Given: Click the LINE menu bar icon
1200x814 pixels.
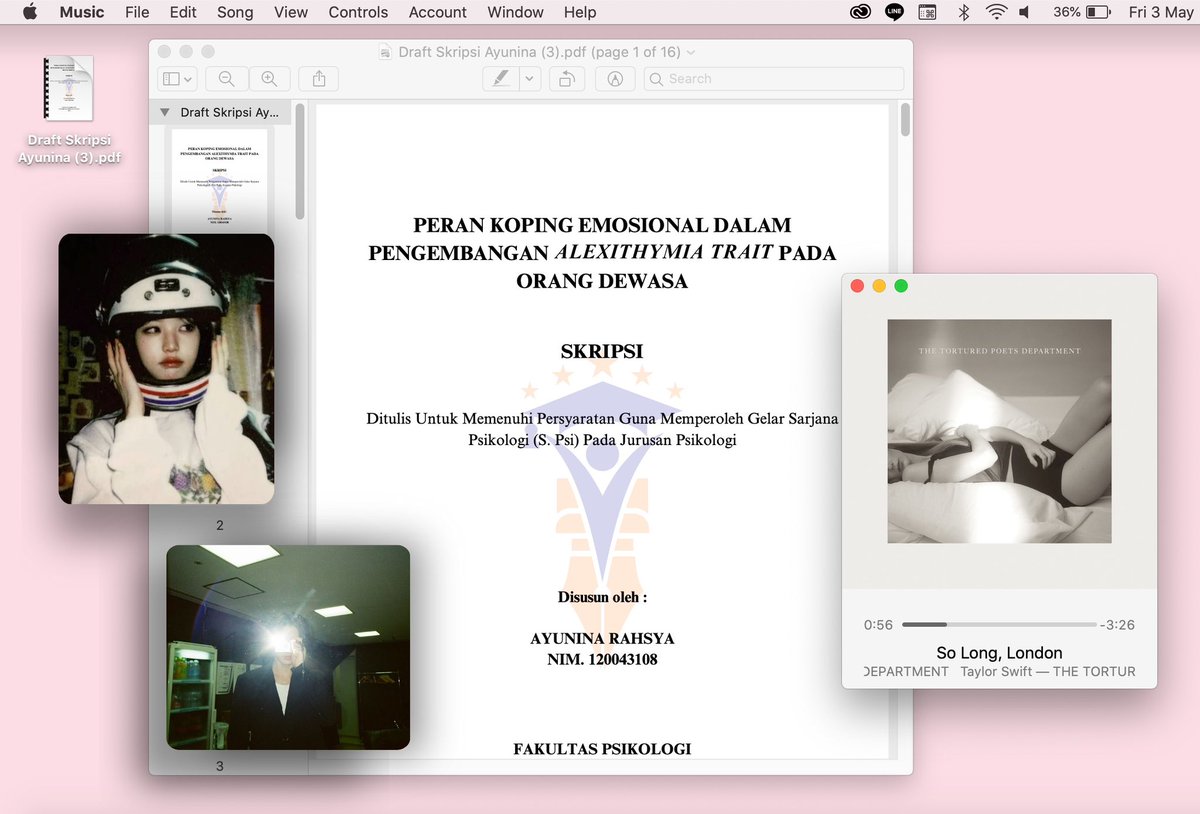Looking at the screenshot, I should click(x=894, y=12).
